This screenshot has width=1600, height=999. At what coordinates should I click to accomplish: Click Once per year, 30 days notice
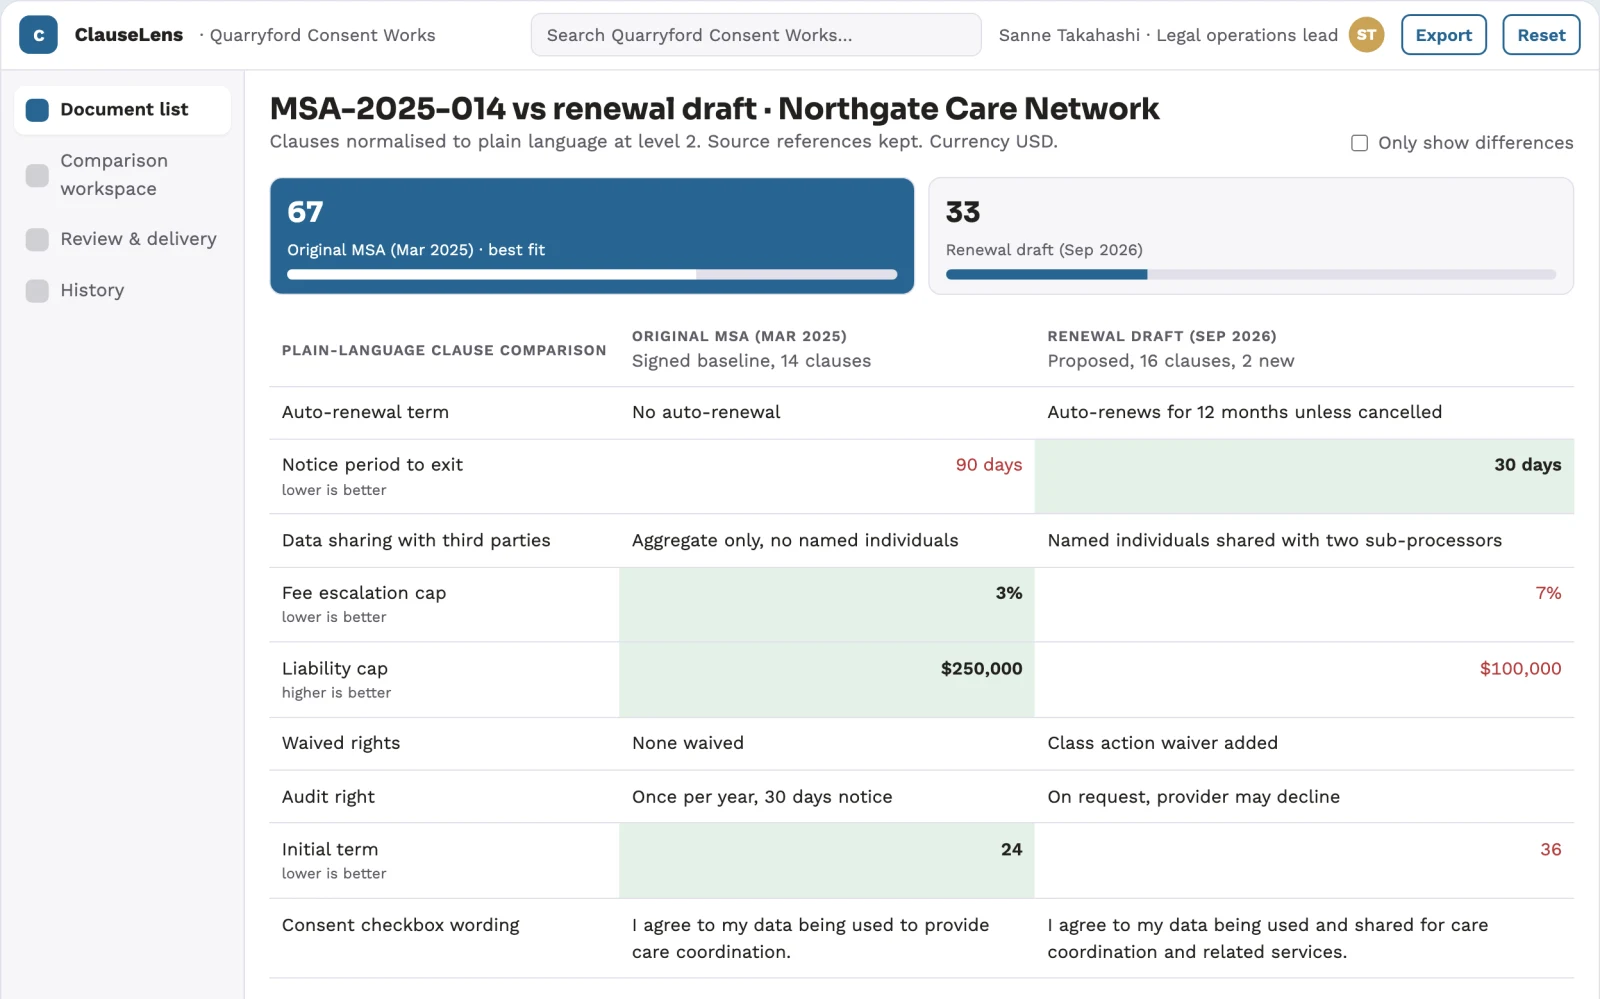click(x=762, y=797)
